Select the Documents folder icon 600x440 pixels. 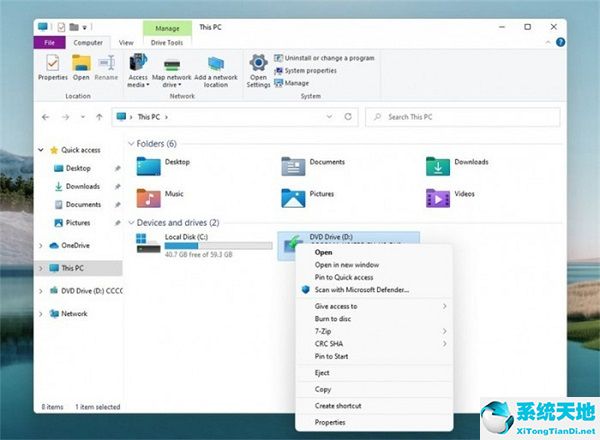[293, 166]
